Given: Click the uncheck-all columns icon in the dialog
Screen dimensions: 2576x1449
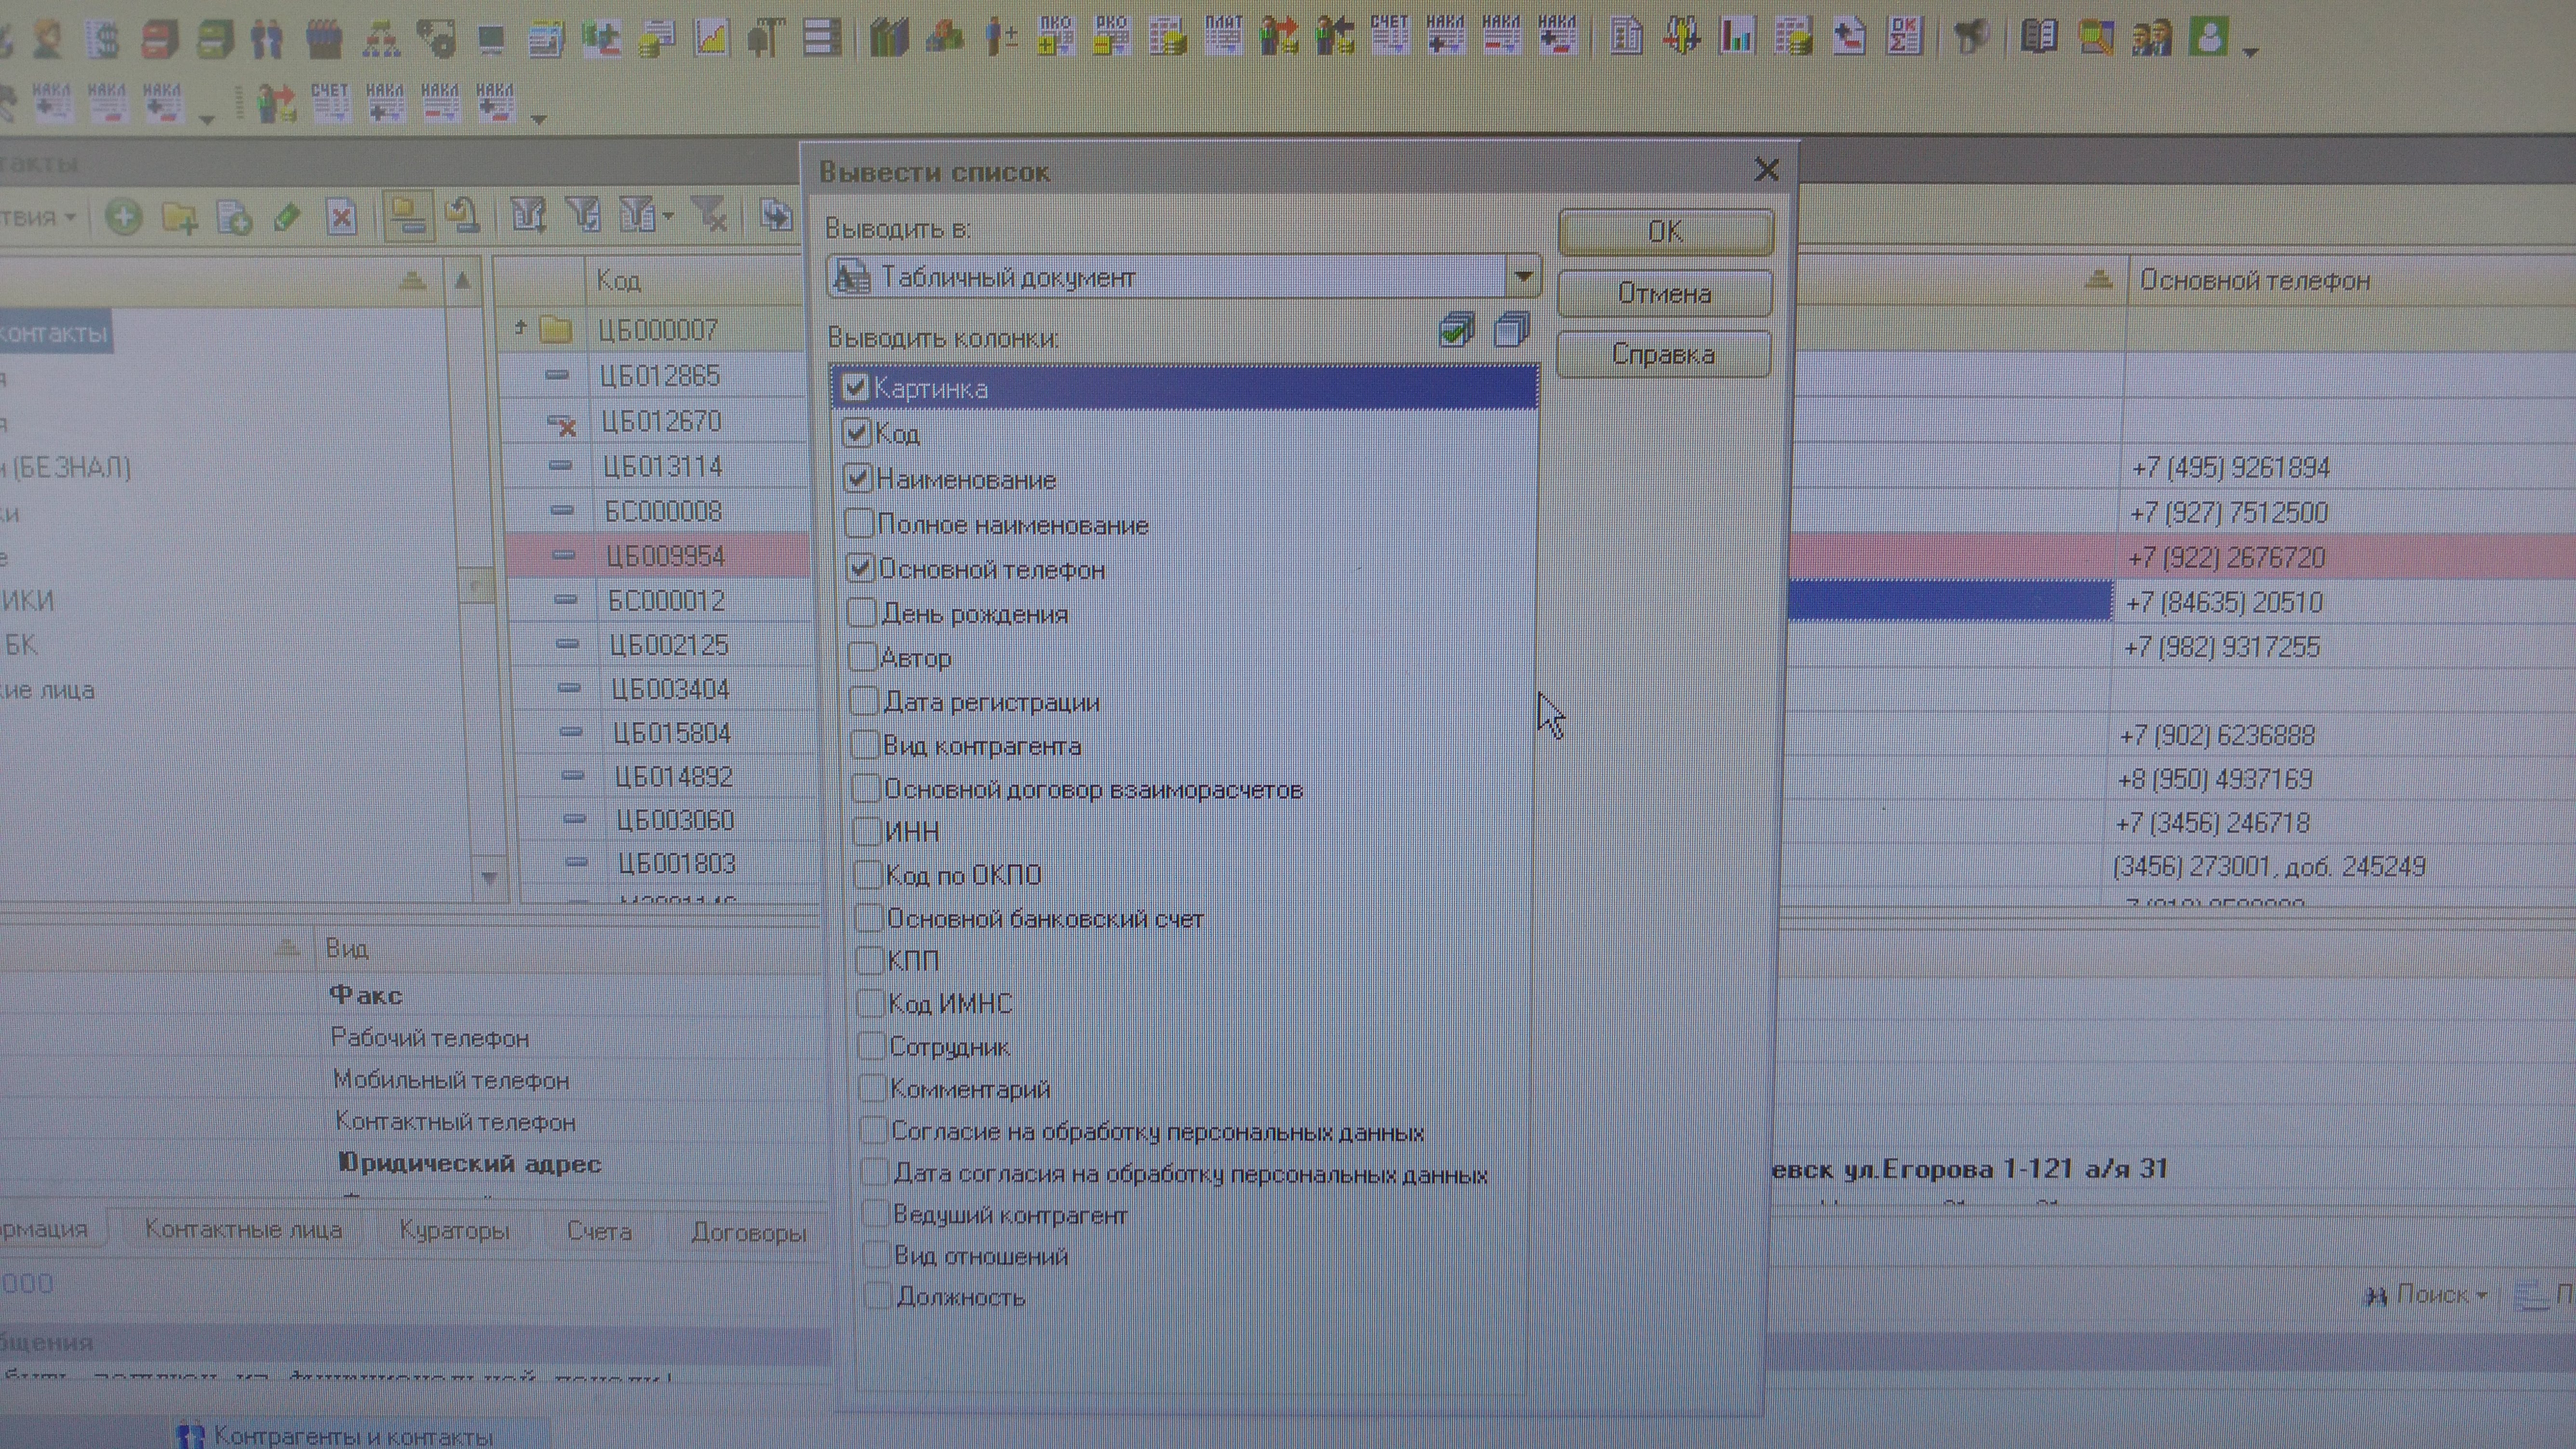Looking at the screenshot, I should point(1512,329).
